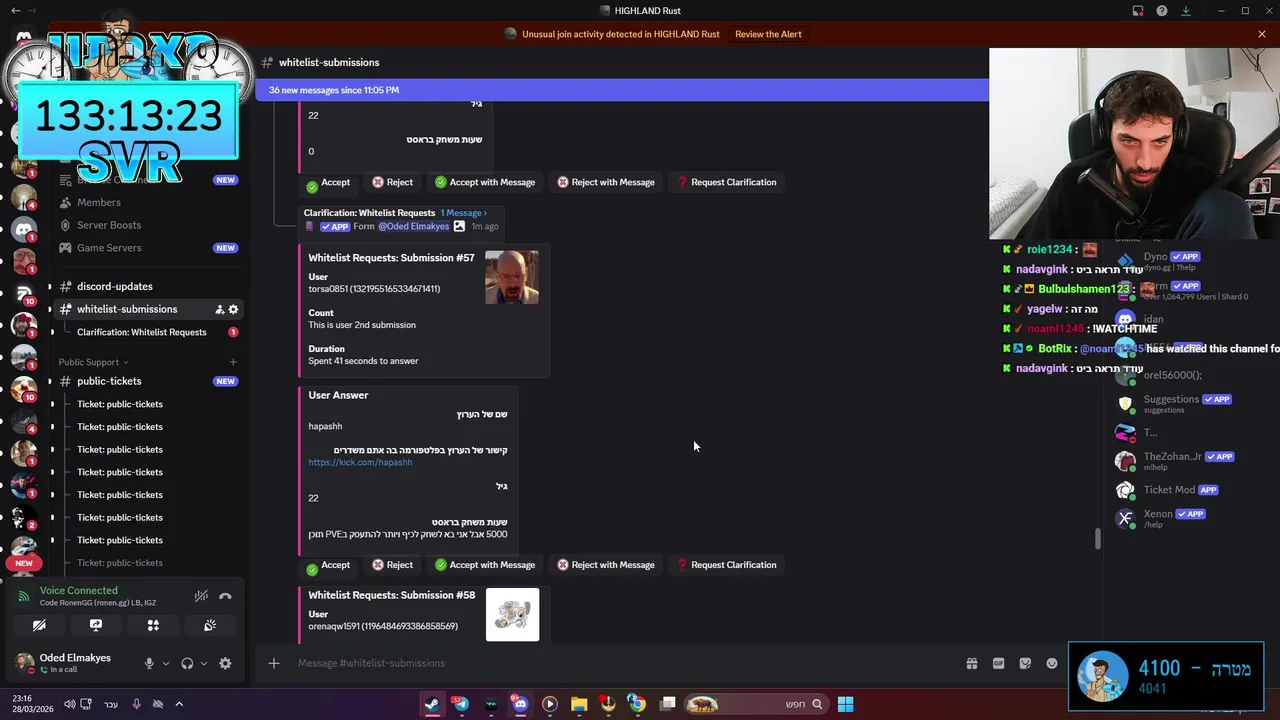This screenshot has height=720, width=1280.
Task: Open headphones output options dropdown
Action: click(204, 663)
